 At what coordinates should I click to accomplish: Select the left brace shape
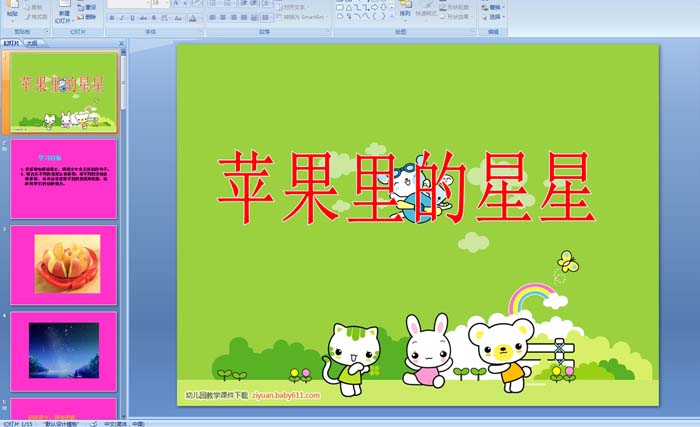point(375,17)
